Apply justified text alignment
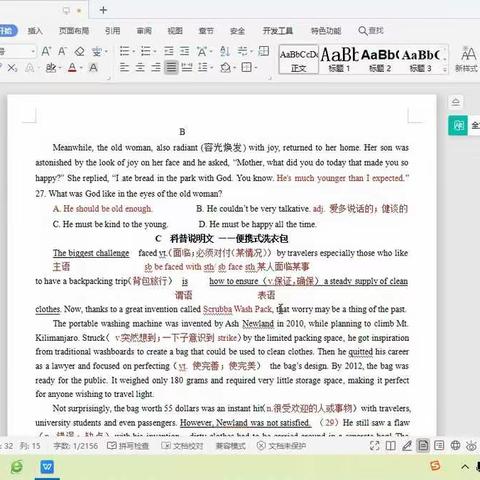The width and height of the screenshot is (480, 480). pyautogui.click(x=171, y=68)
